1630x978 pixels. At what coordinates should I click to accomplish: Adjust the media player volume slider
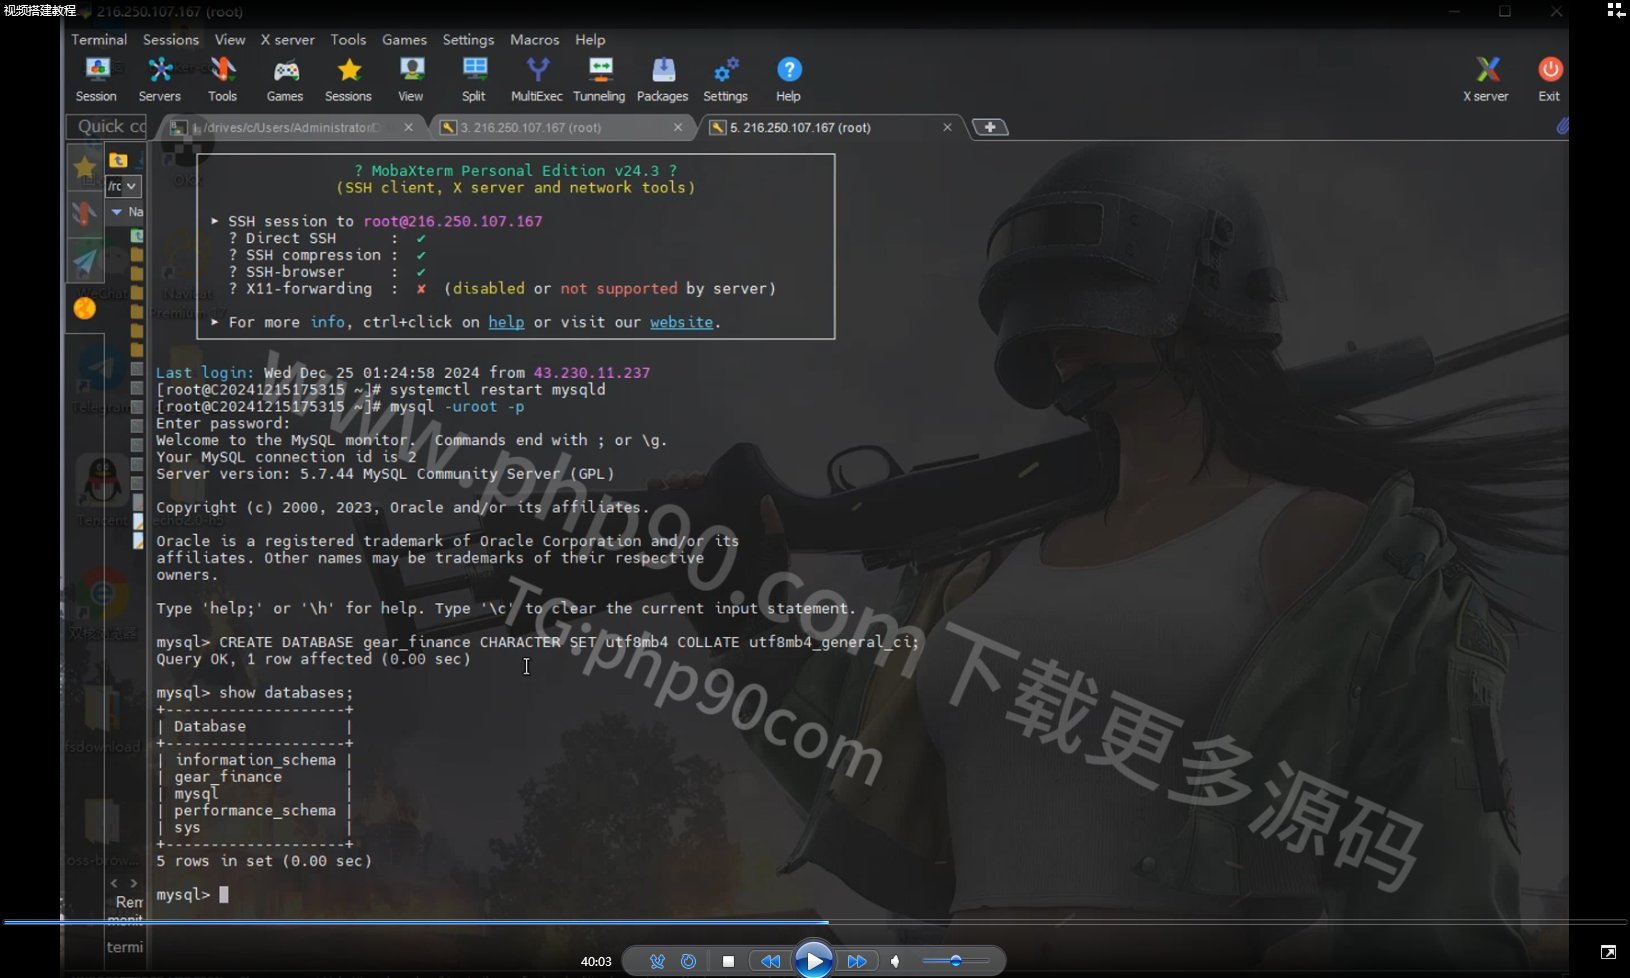click(x=956, y=961)
